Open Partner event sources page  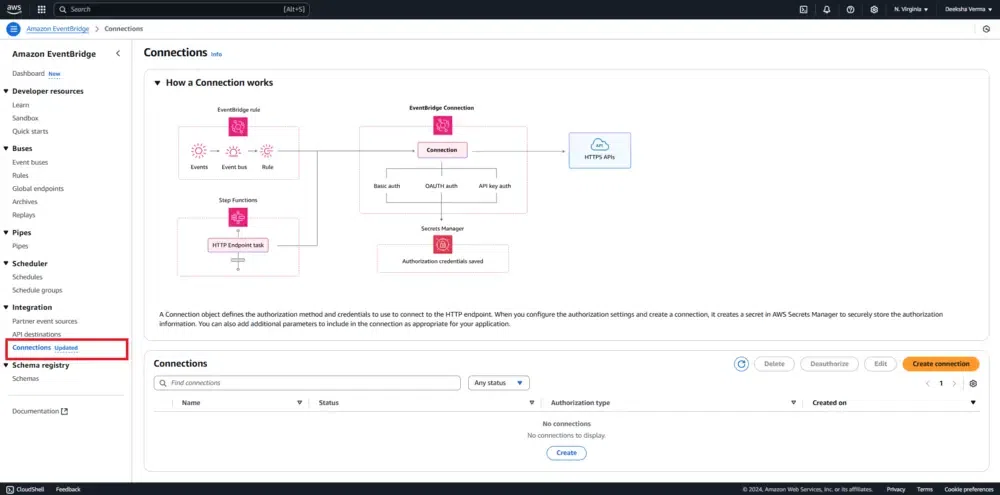point(45,321)
